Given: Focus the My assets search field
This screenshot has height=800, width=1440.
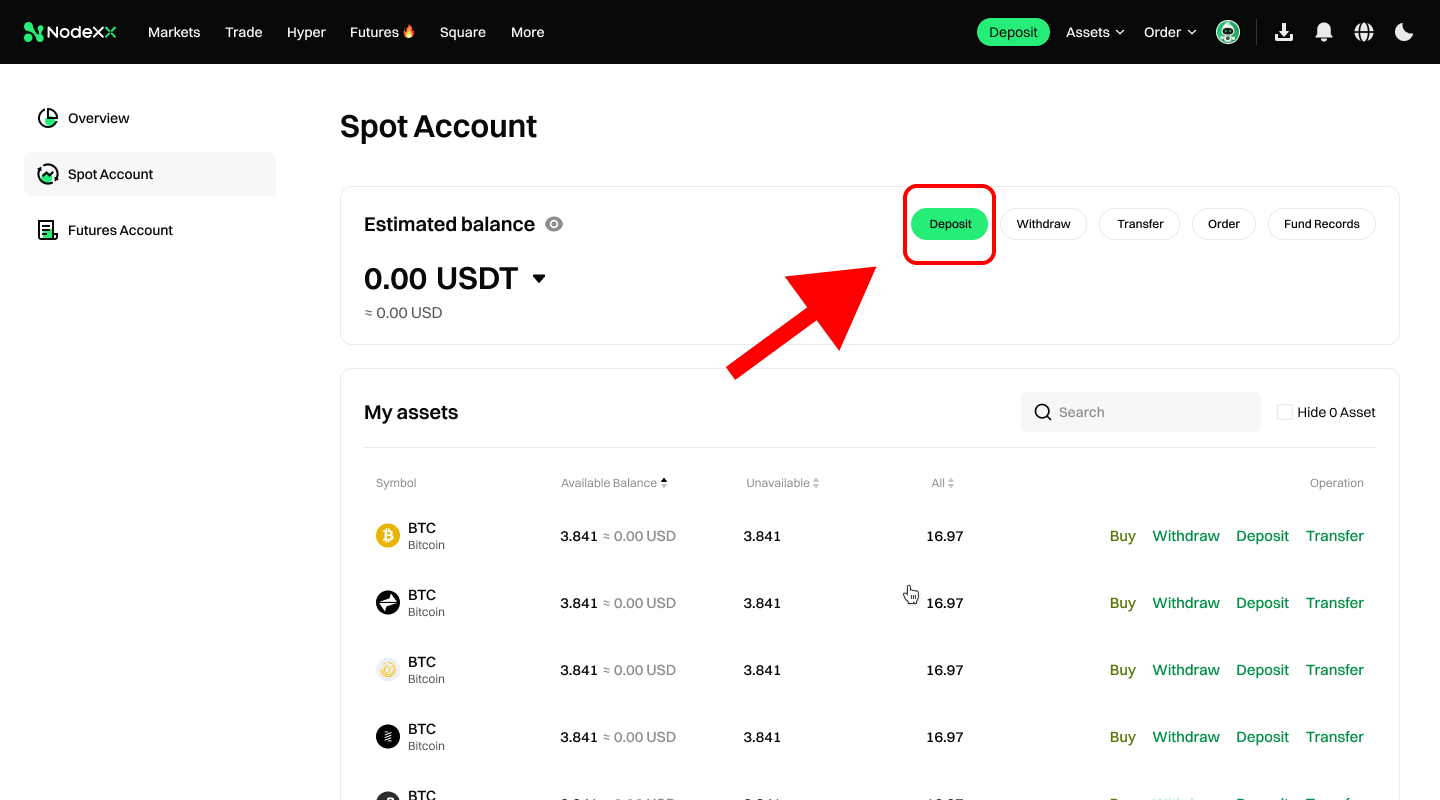Looking at the screenshot, I should (x=1141, y=412).
